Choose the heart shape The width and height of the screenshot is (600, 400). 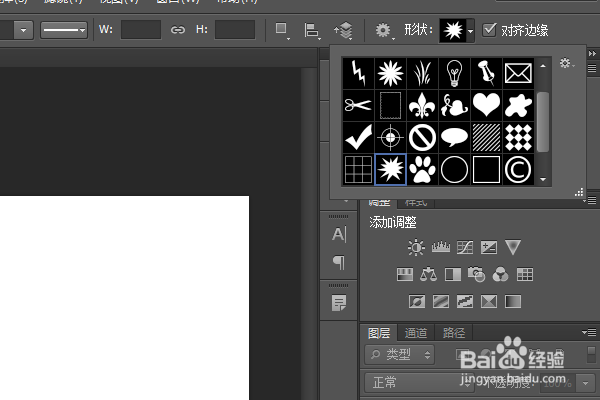pos(486,105)
